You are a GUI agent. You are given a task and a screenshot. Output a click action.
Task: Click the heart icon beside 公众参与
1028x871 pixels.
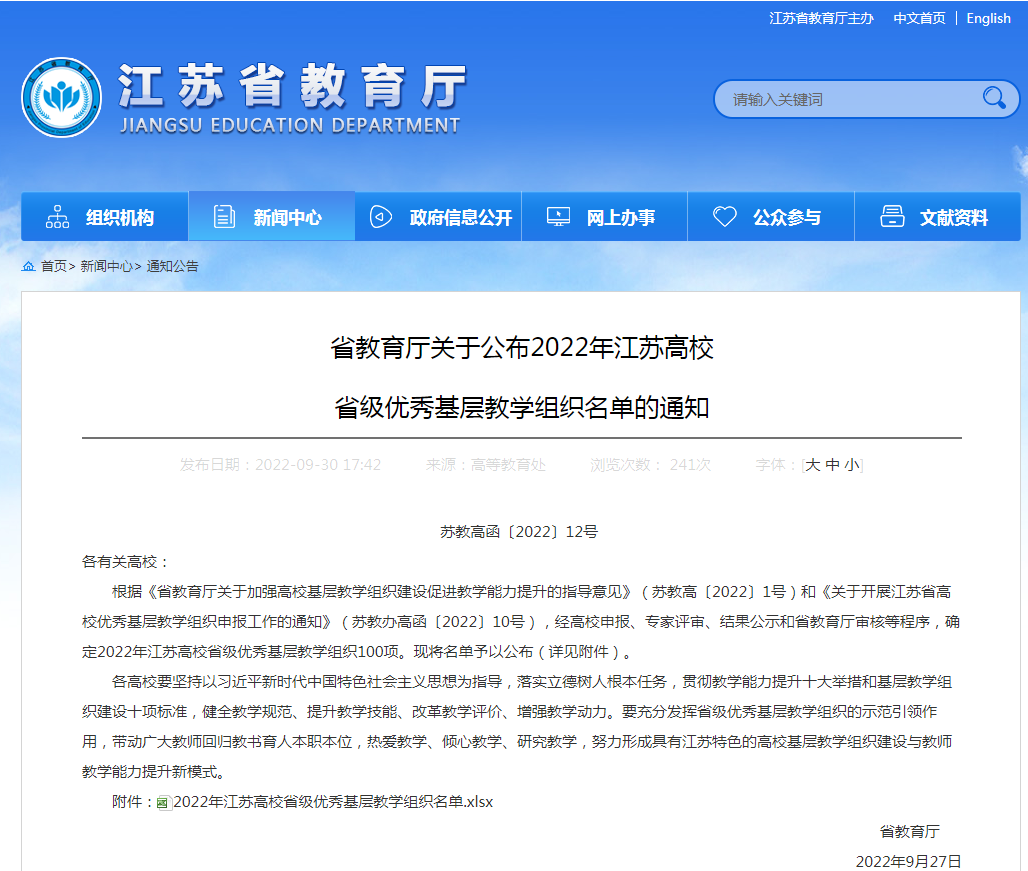tap(725, 217)
